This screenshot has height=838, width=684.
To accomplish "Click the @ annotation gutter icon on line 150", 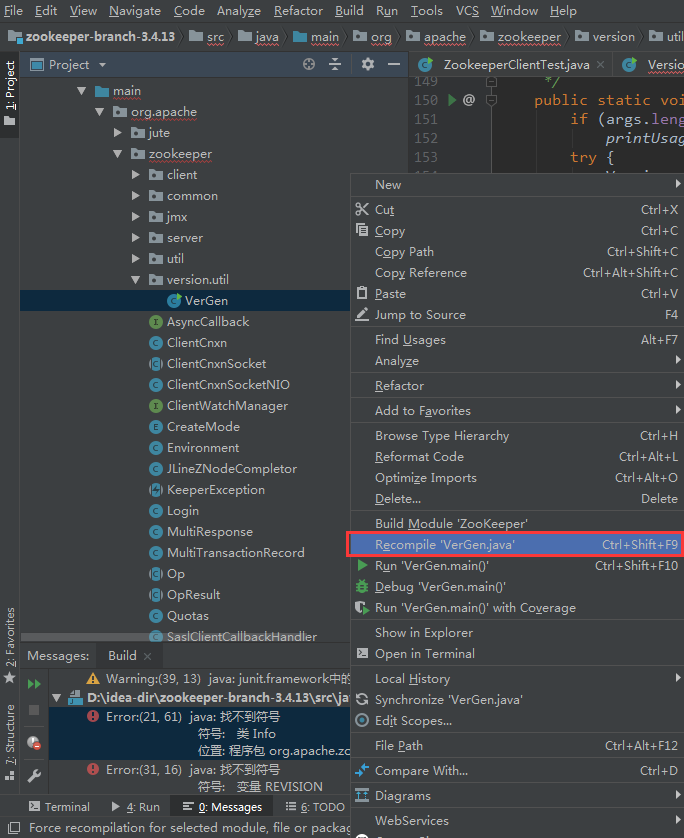I will [x=469, y=100].
